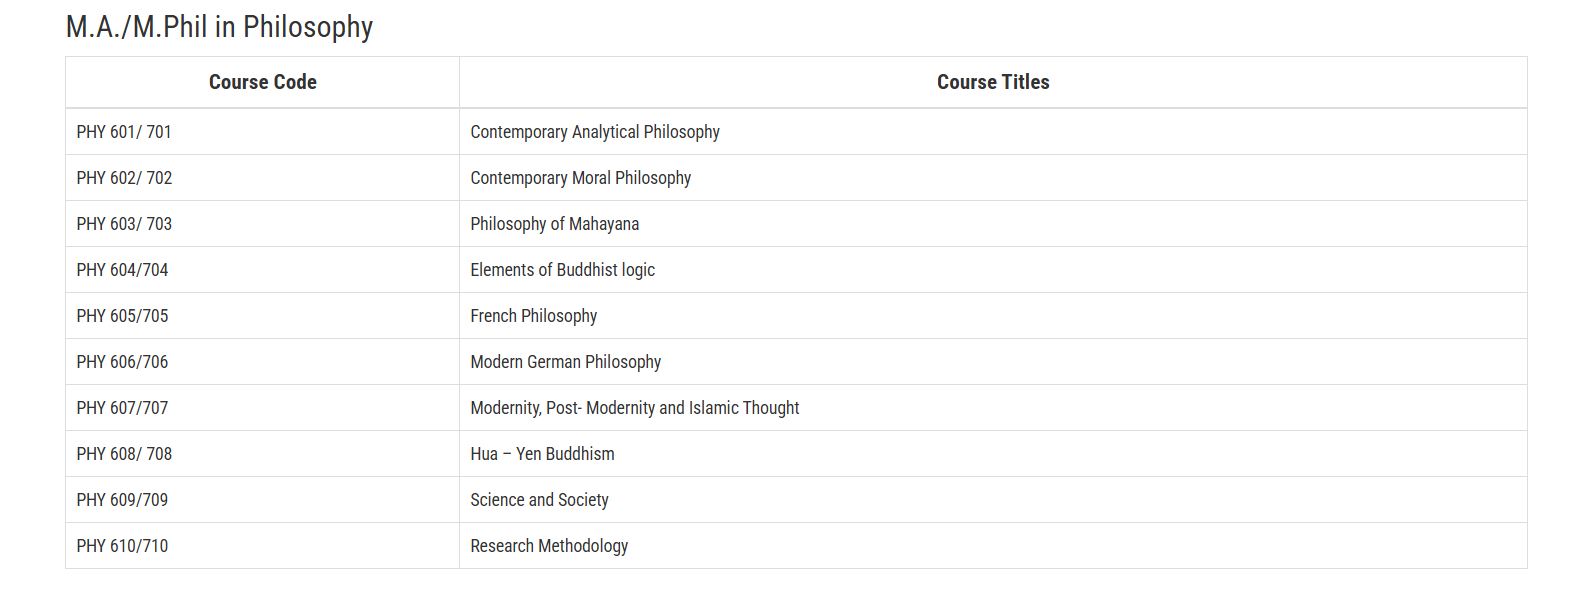The image size is (1582, 603).
Task: Select Hua – Yen Buddhism course title
Action: pyautogui.click(x=542, y=454)
